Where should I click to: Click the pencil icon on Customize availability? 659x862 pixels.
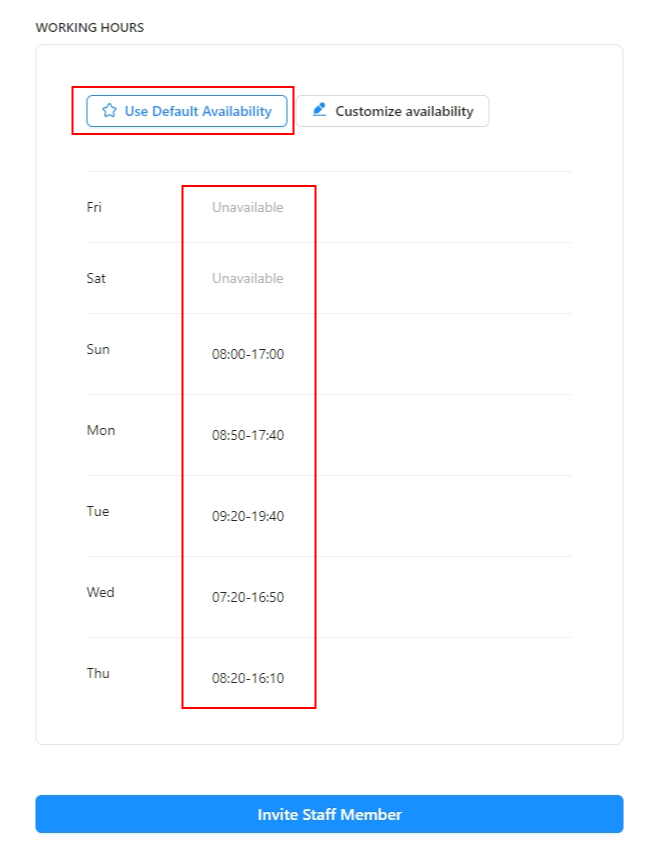pos(319,109)
